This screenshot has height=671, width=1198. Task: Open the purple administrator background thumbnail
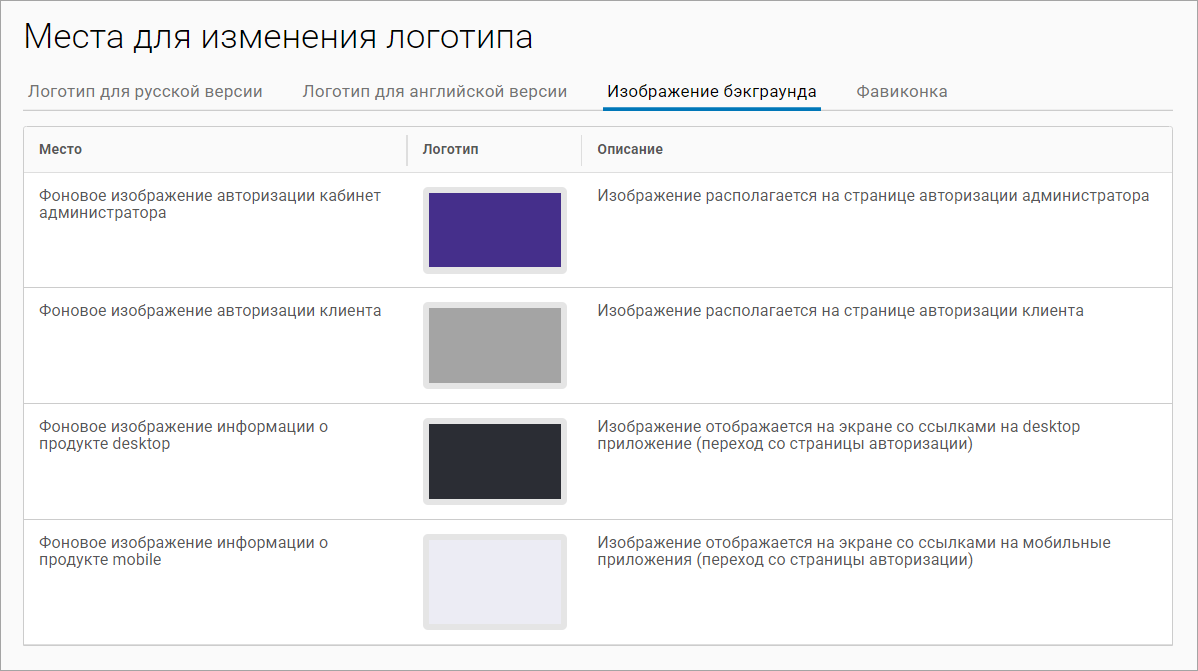click(494, 230)
